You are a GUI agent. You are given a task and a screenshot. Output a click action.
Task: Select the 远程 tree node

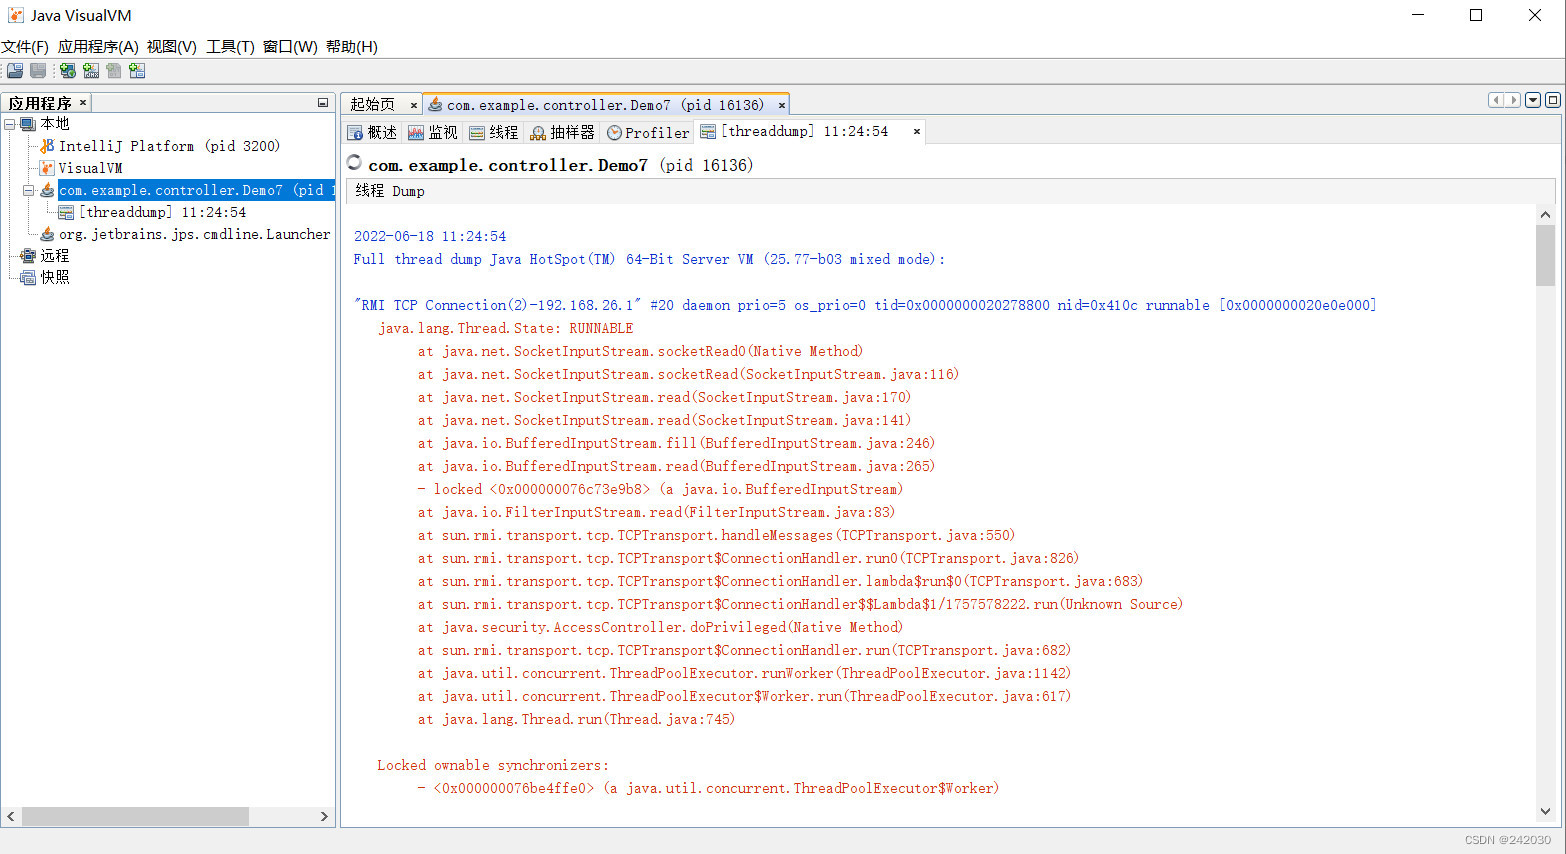(55, 256)
